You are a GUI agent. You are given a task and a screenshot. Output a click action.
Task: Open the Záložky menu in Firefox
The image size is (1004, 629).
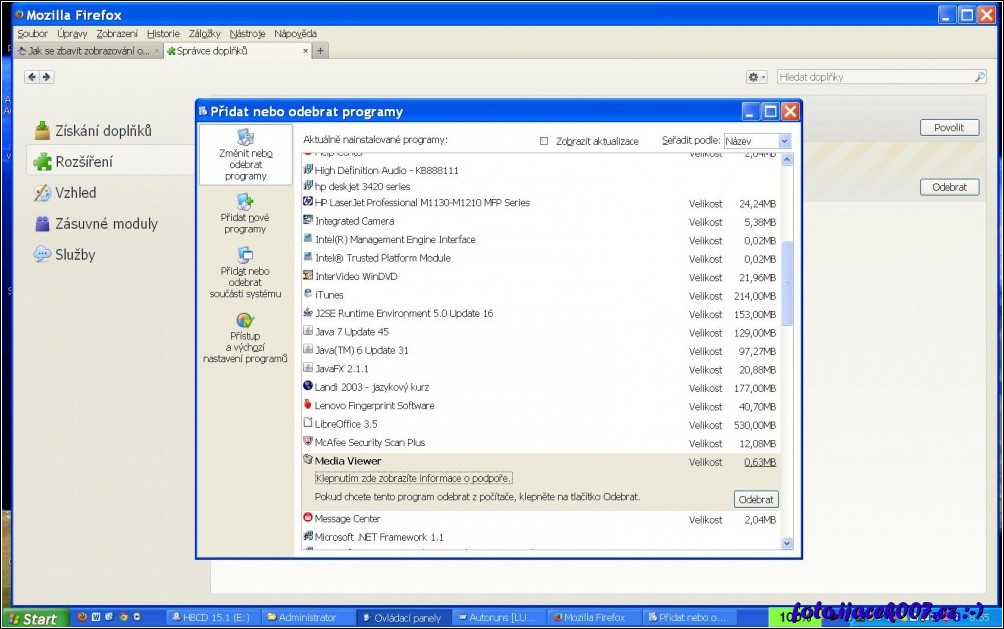(203, 33)
